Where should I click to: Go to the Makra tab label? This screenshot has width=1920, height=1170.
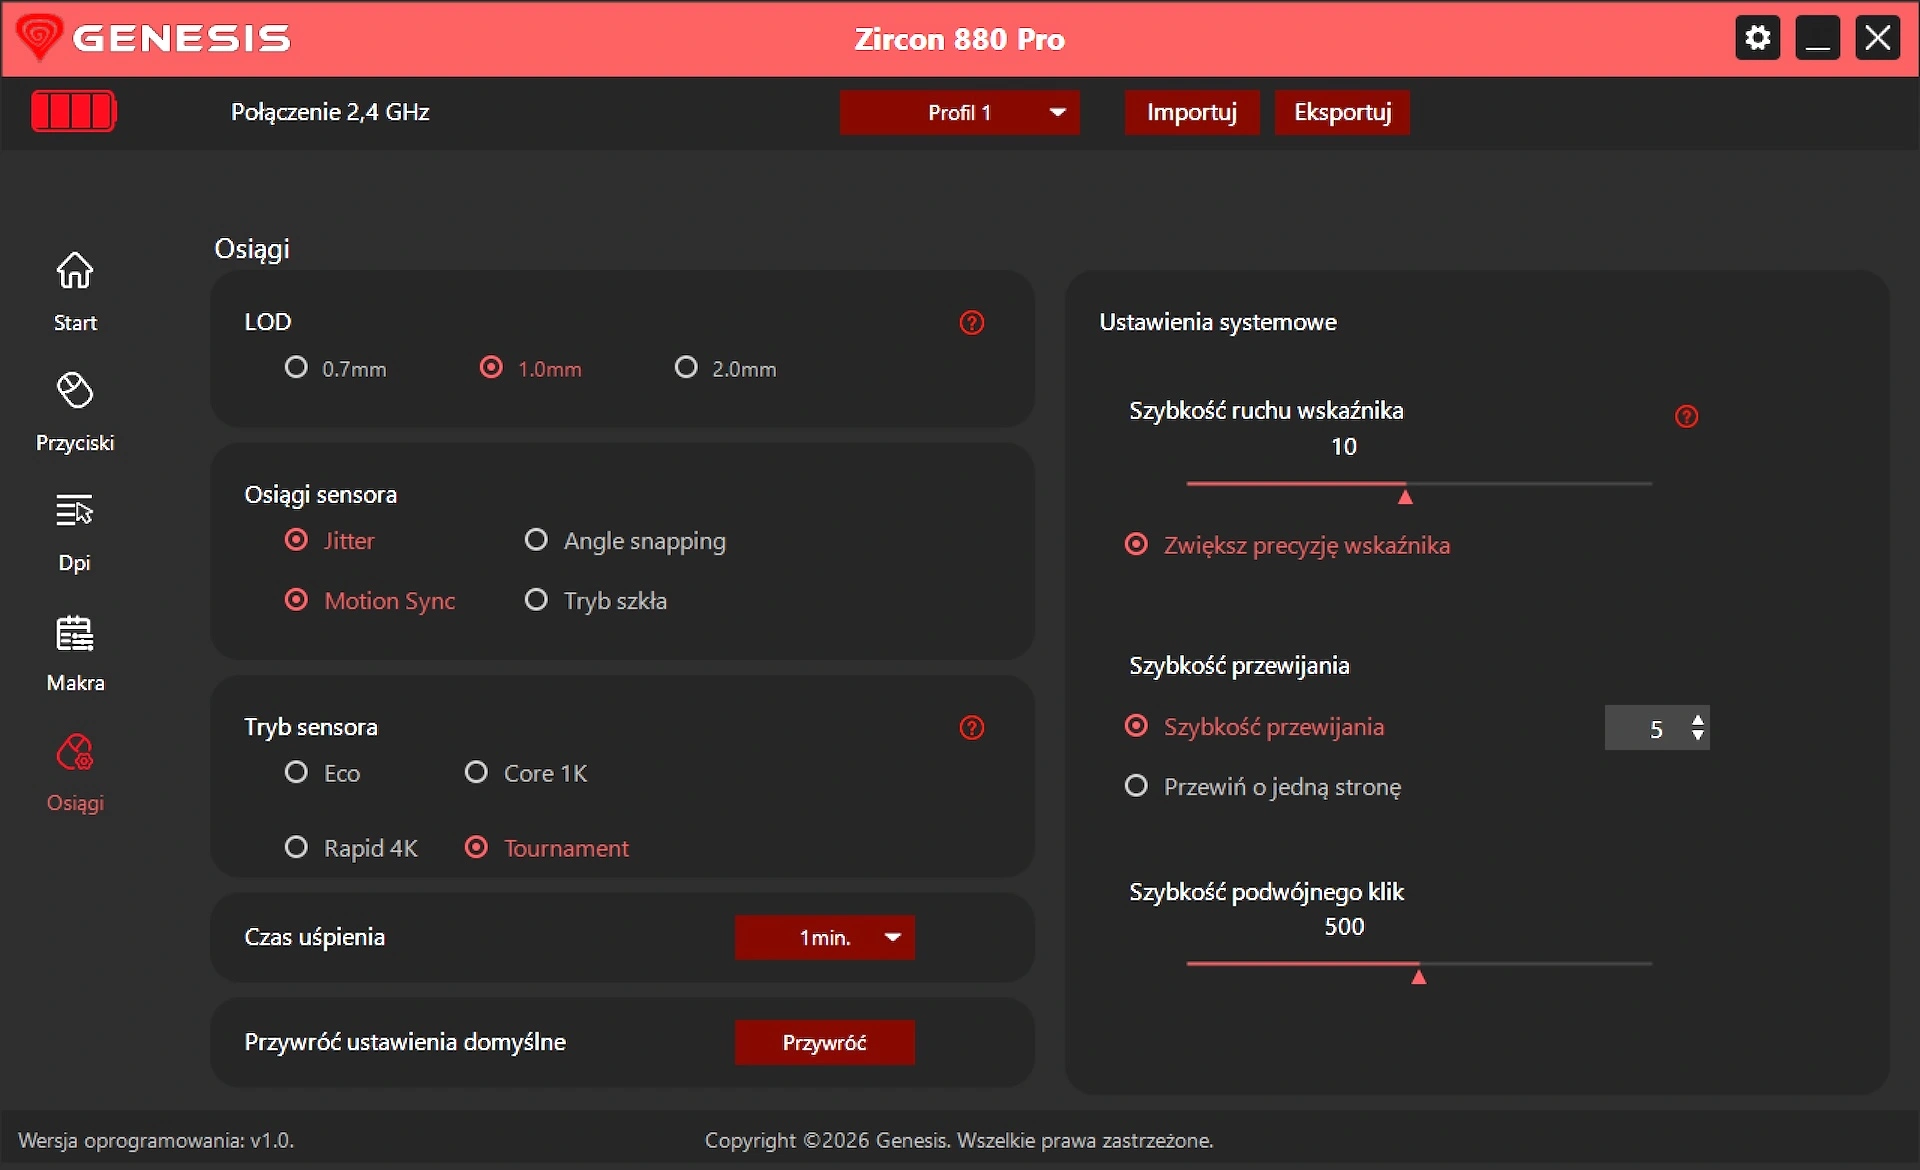(75, 682)
